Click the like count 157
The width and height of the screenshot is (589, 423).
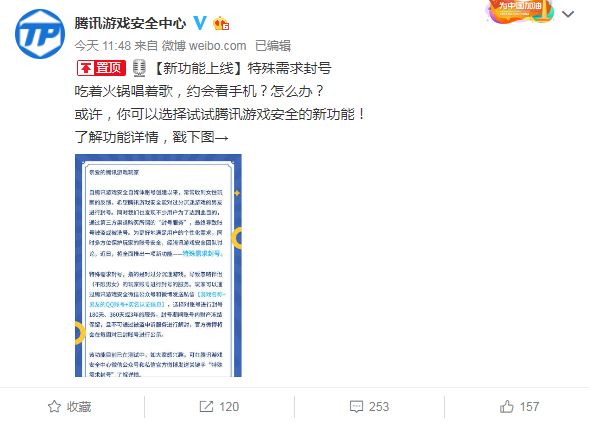pyautogui.click(x=529, y=406)
